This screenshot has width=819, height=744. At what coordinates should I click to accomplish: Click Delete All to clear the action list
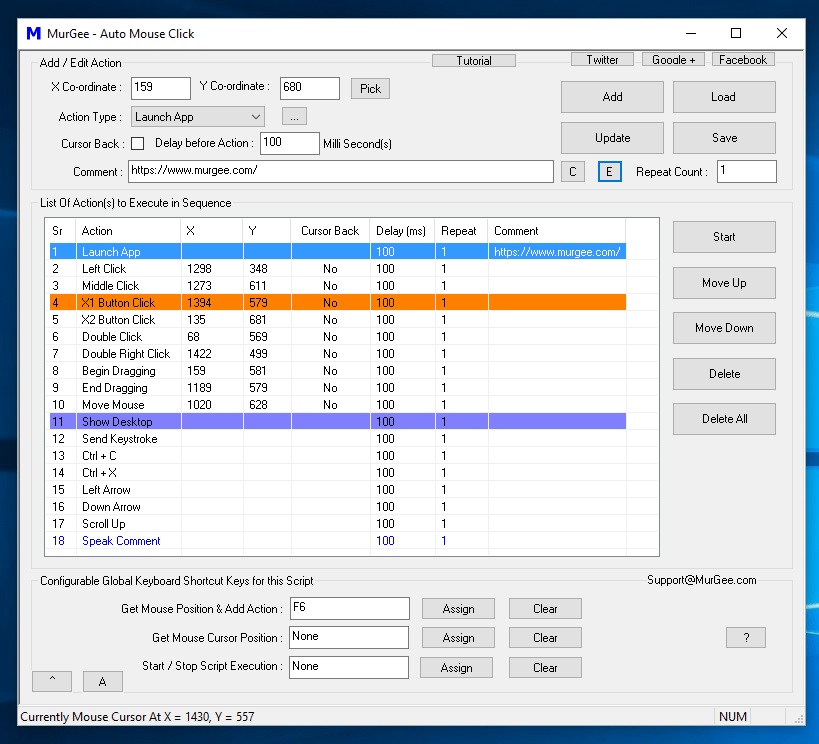click(723, 419)
